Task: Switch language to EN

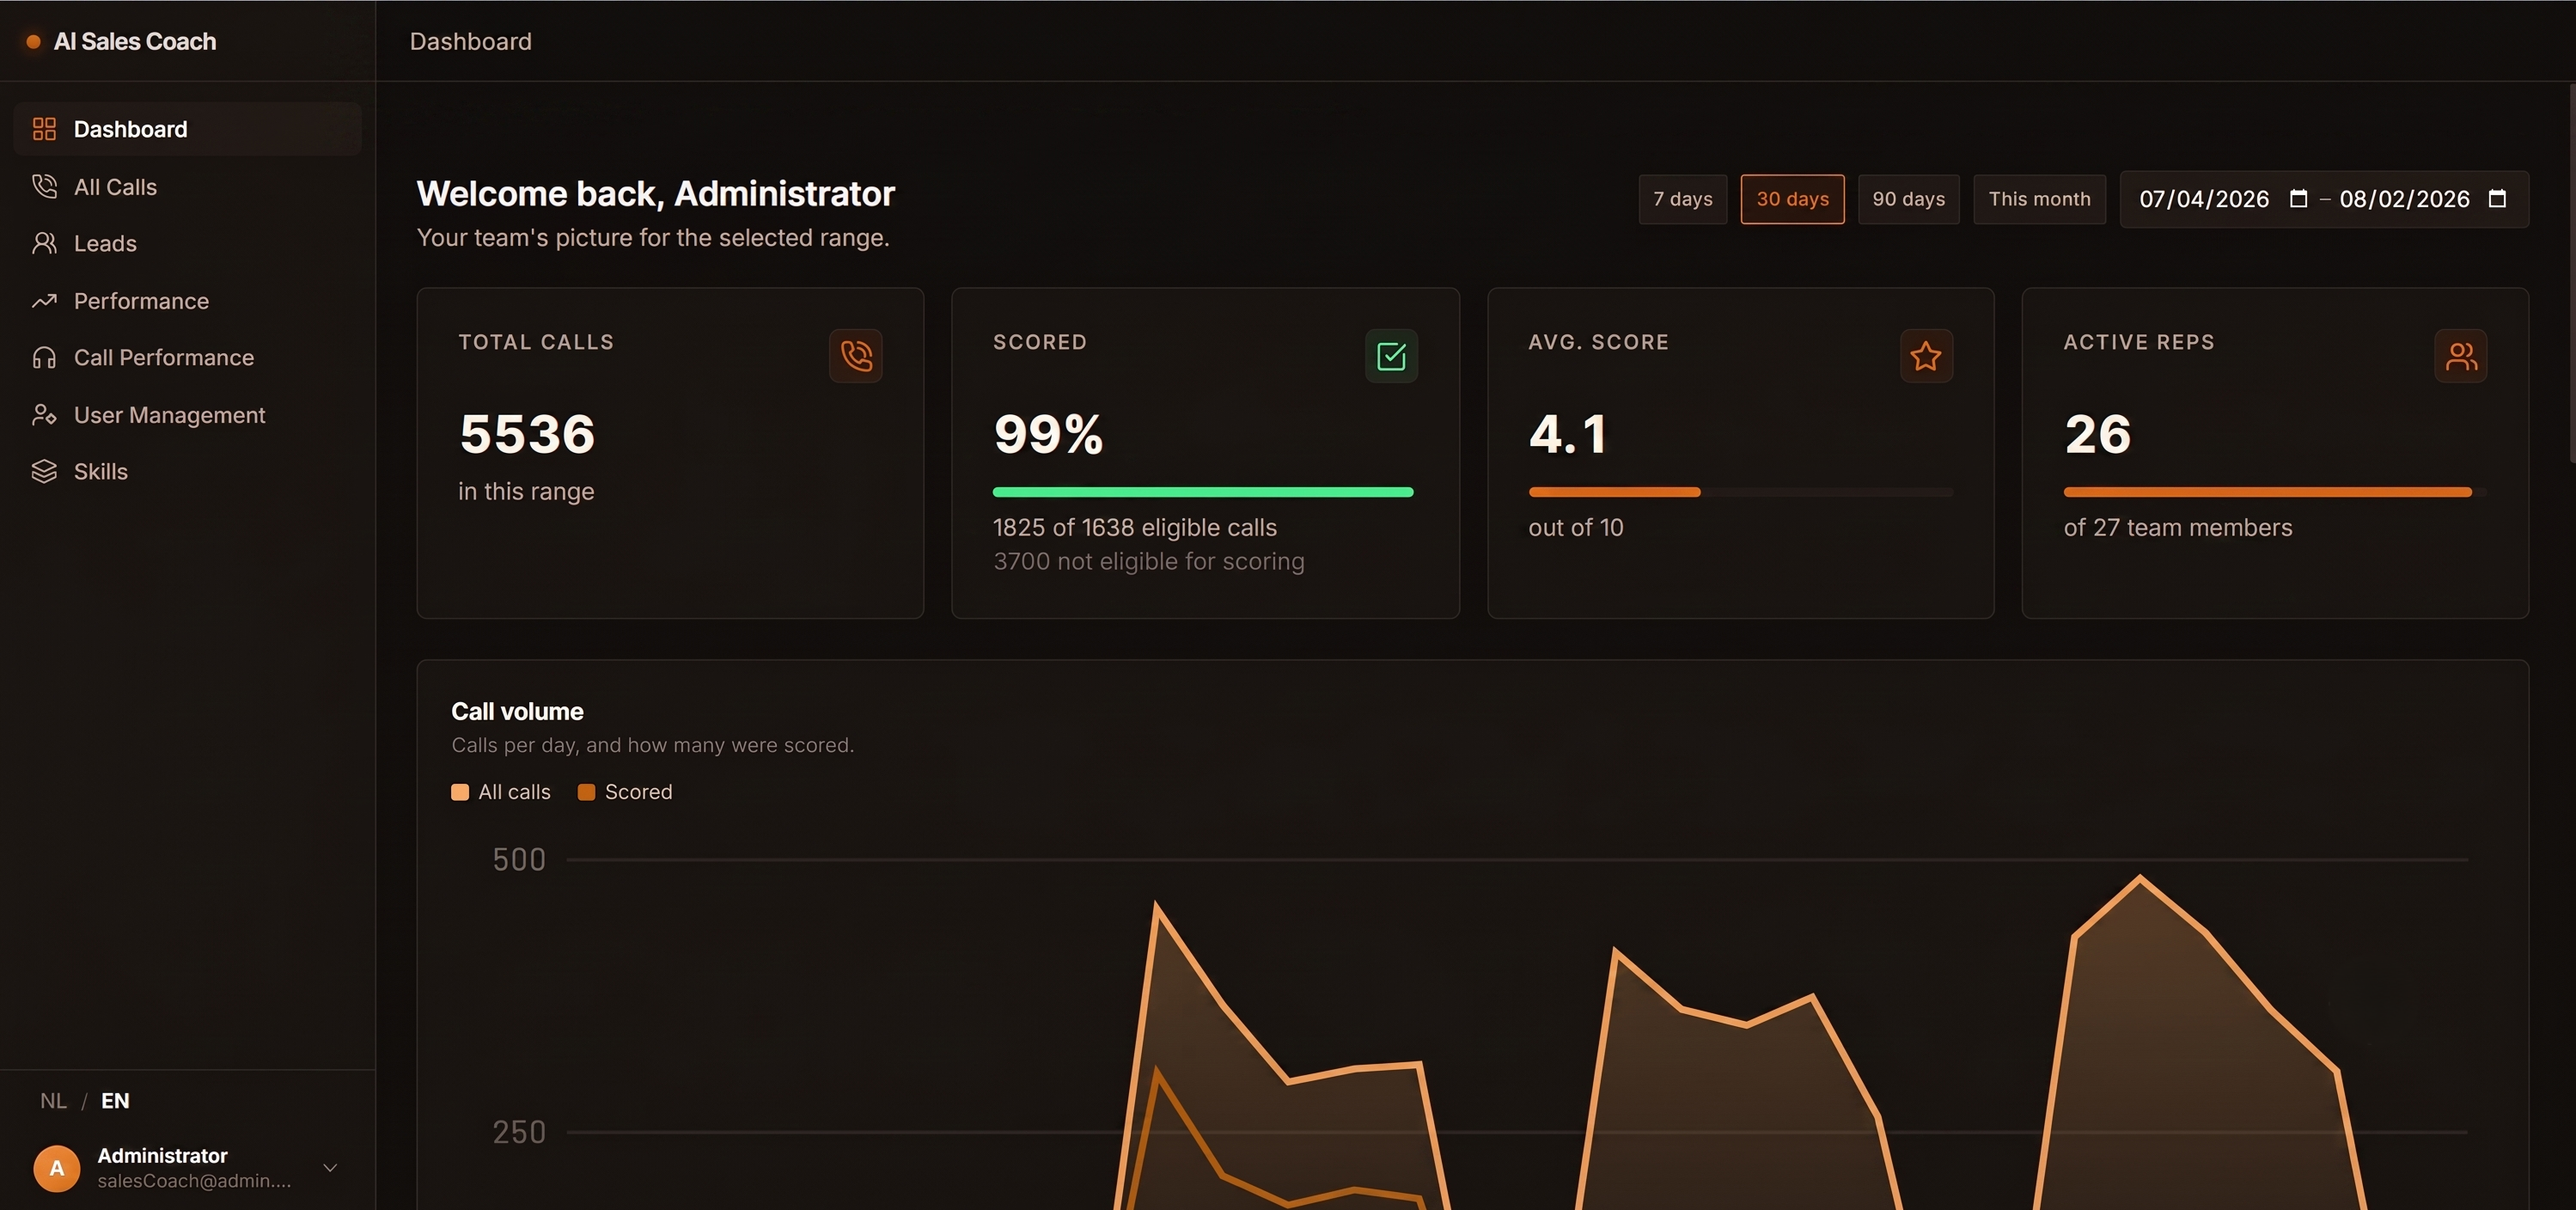Action: point(115,1101)
